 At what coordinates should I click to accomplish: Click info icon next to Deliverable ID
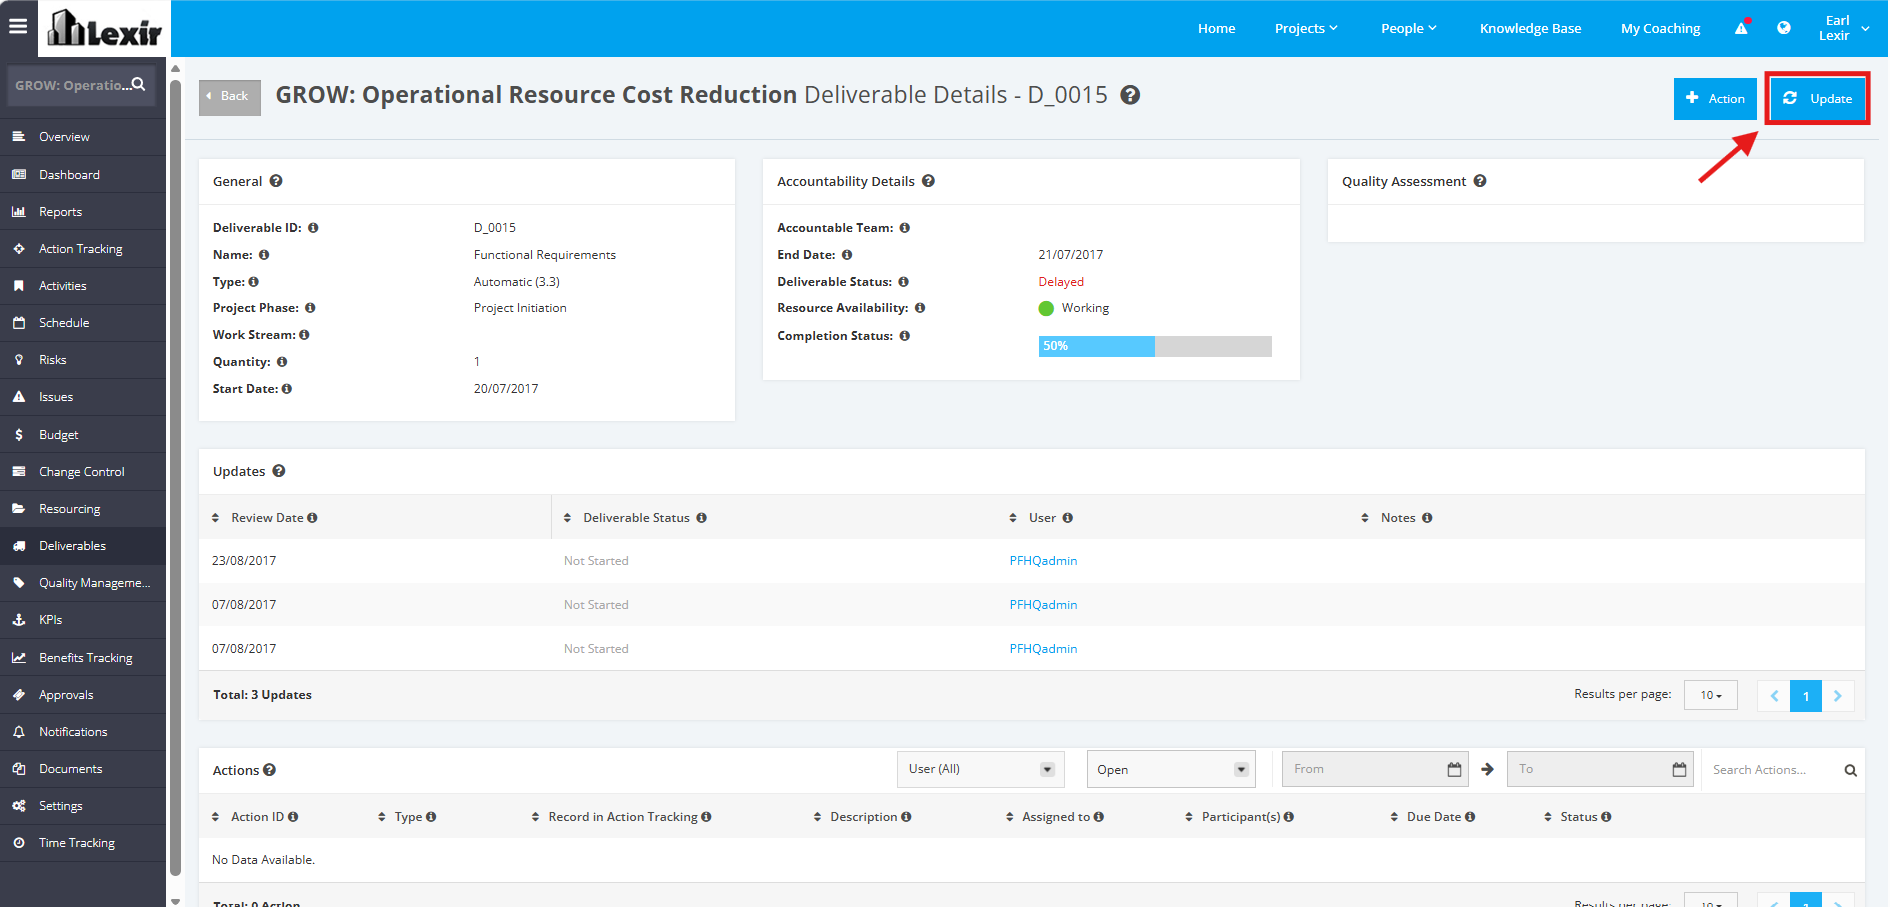(313, 228)
